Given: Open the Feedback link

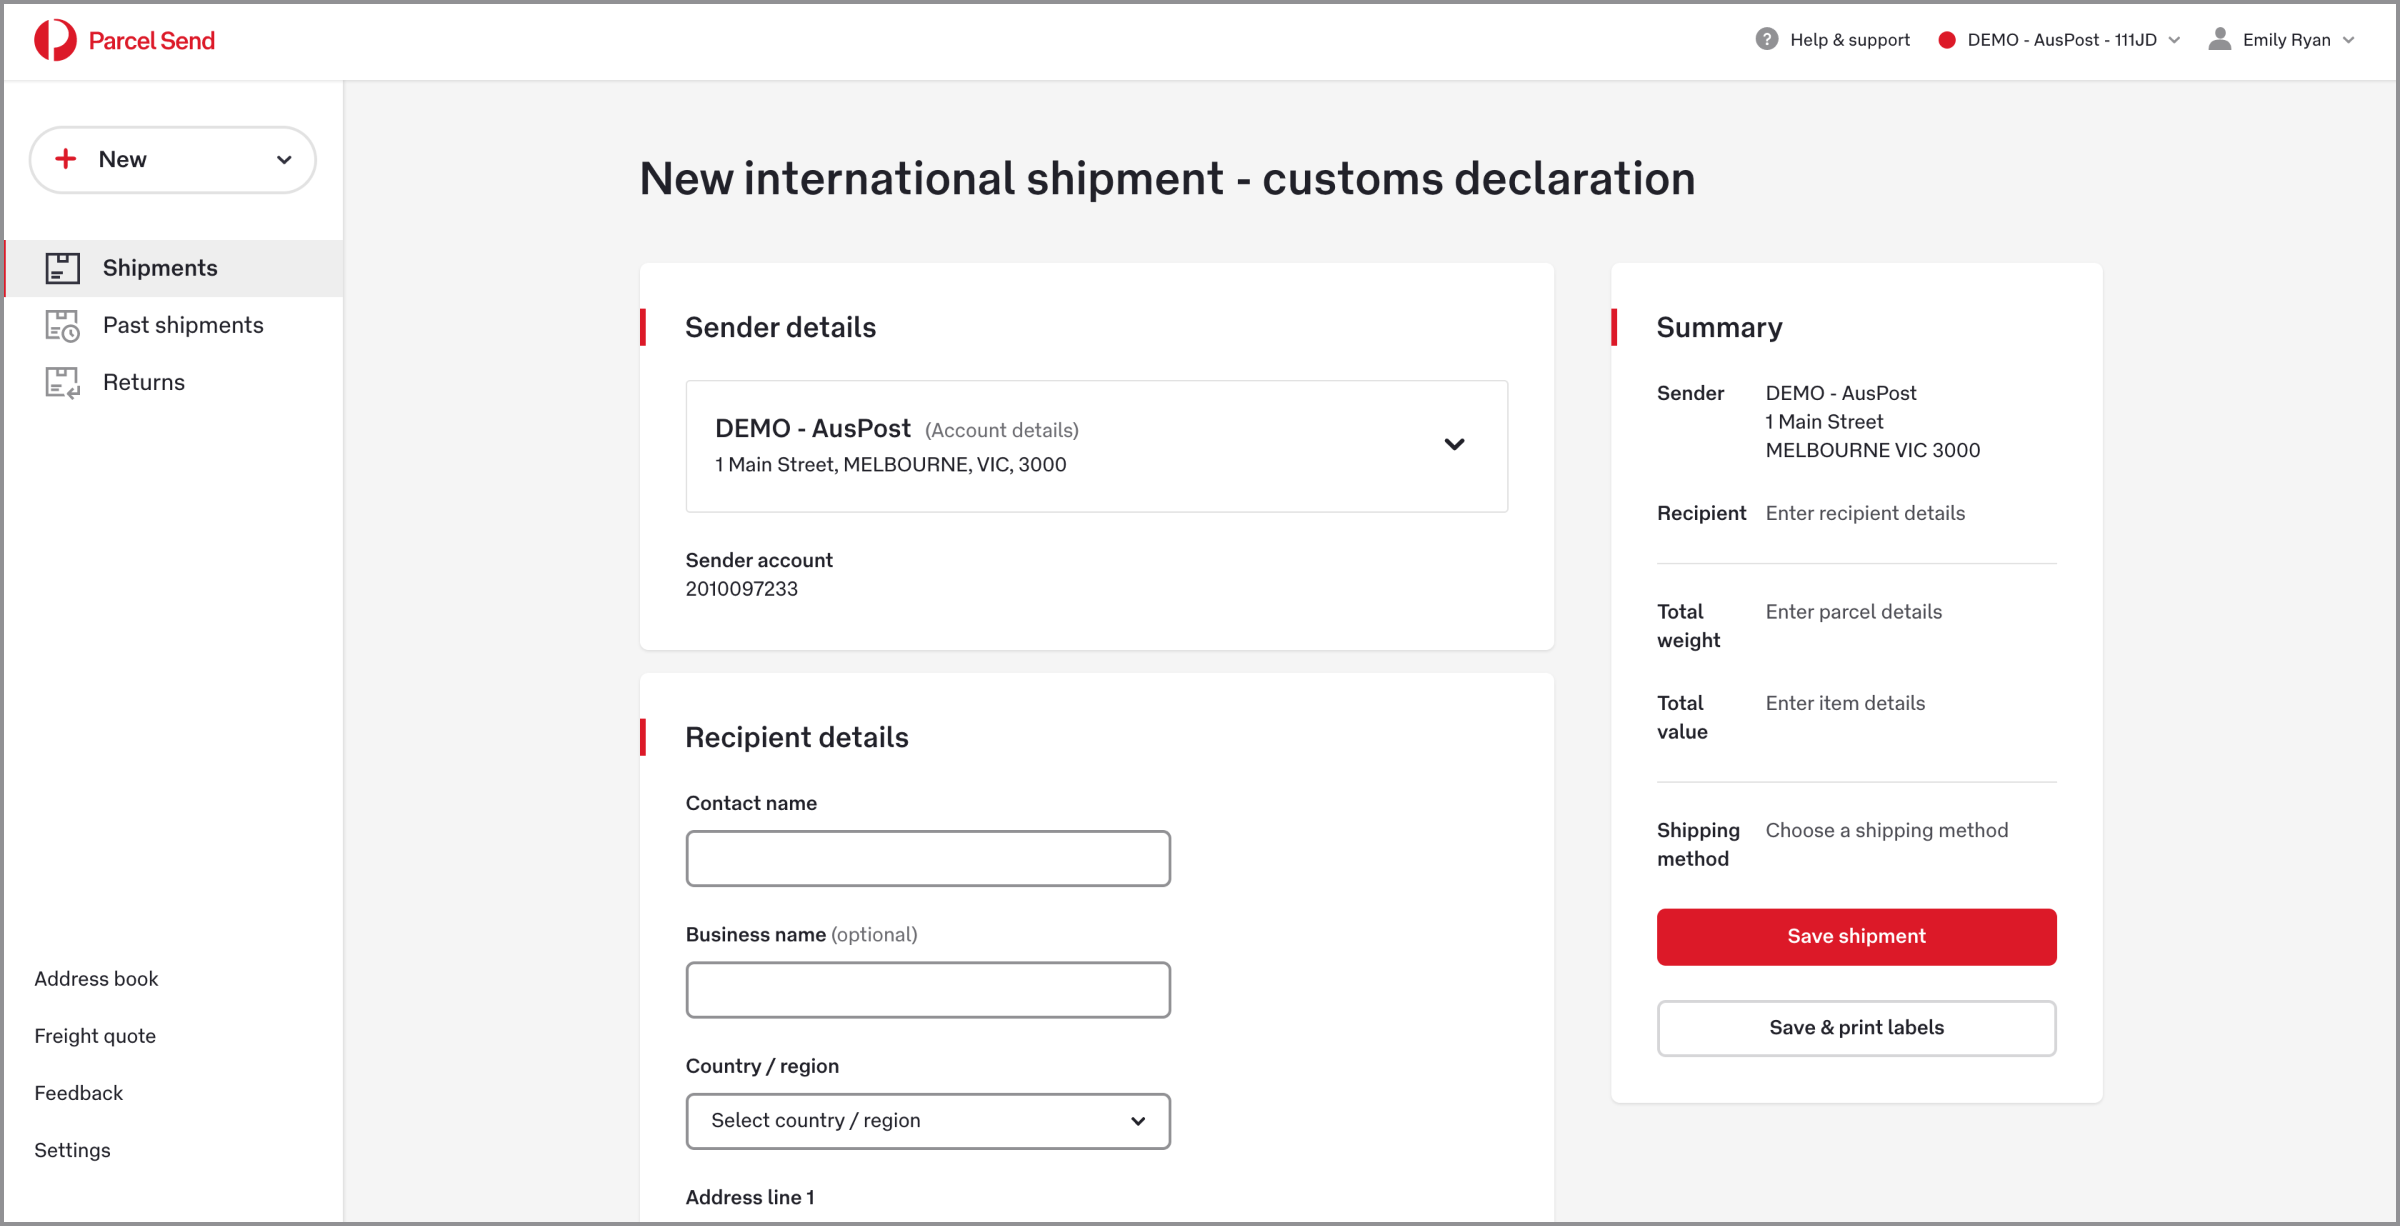Looking at the screenshot, I should click(x=79, y=1093).
